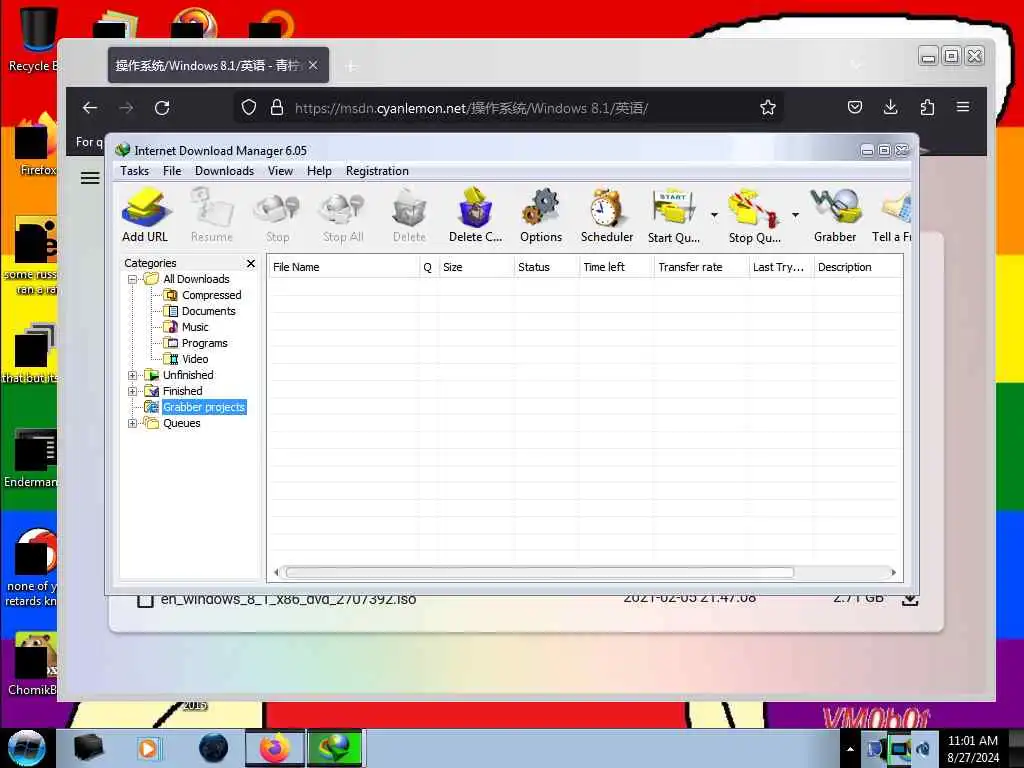Viewport: 1024px width, 768px height.
Task: Click the Stop Queue icon
Action: tap(754, 216)
